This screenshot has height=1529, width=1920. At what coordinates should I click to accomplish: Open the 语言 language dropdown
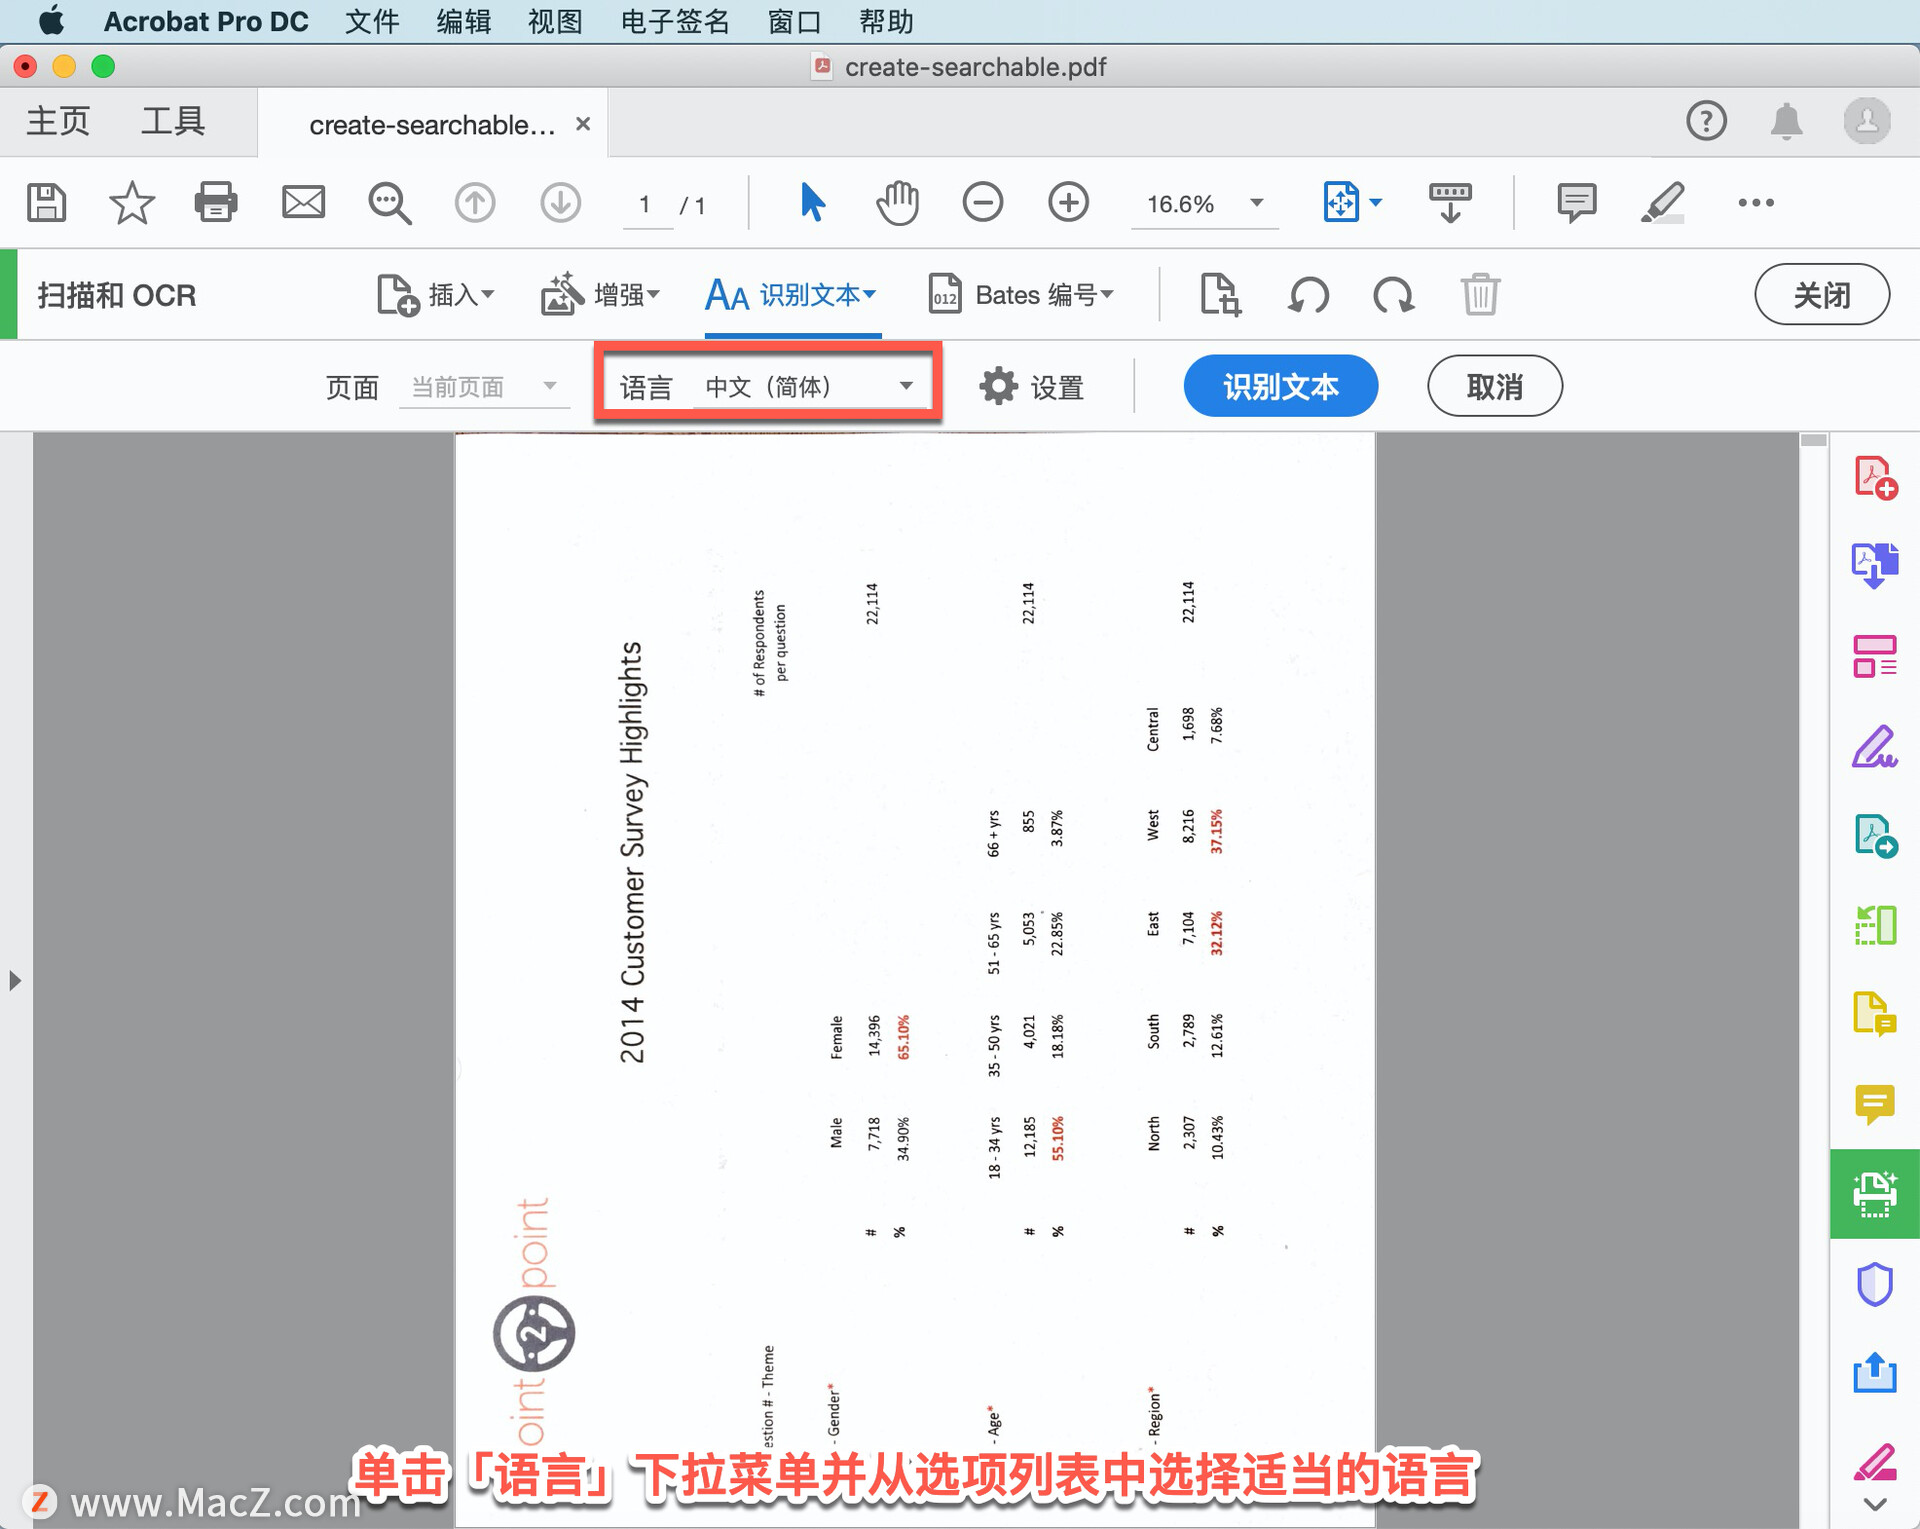(808, 386)
